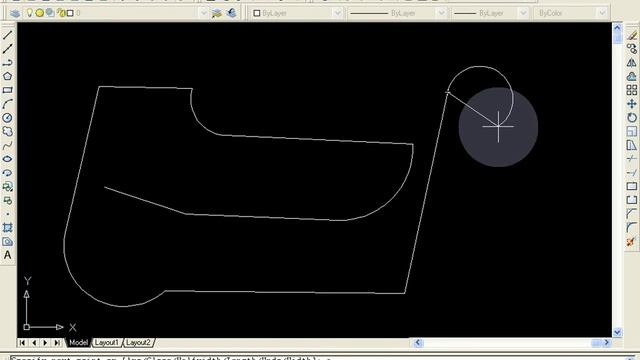Click horizontal scrollbar left arrow

(417, 342)
